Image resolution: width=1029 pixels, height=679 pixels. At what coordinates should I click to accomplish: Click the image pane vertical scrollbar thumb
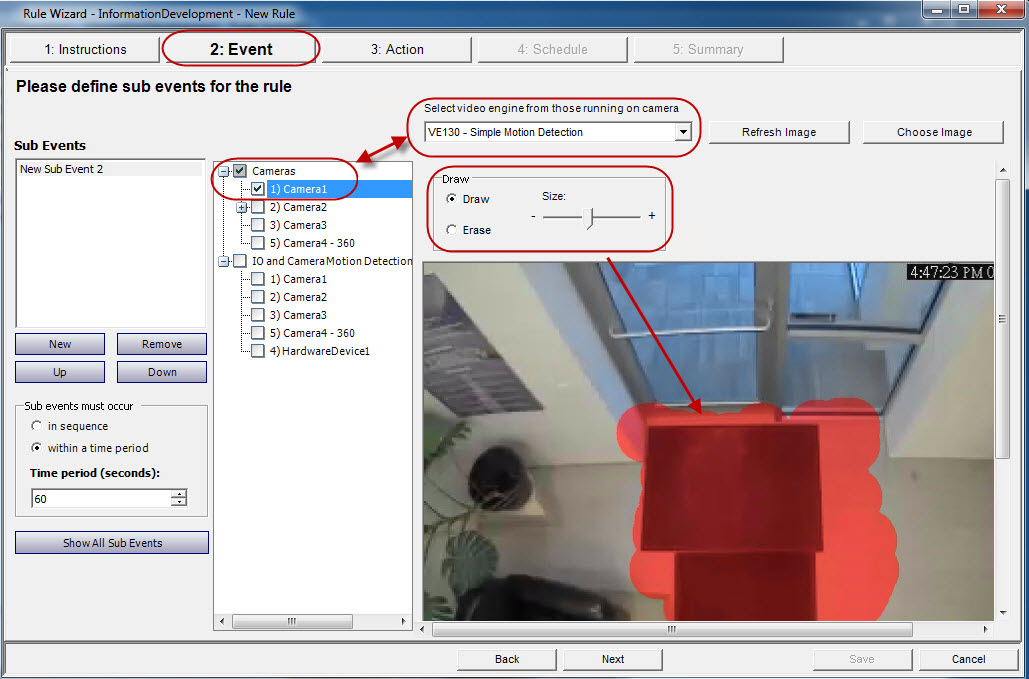pos(1002,319)
